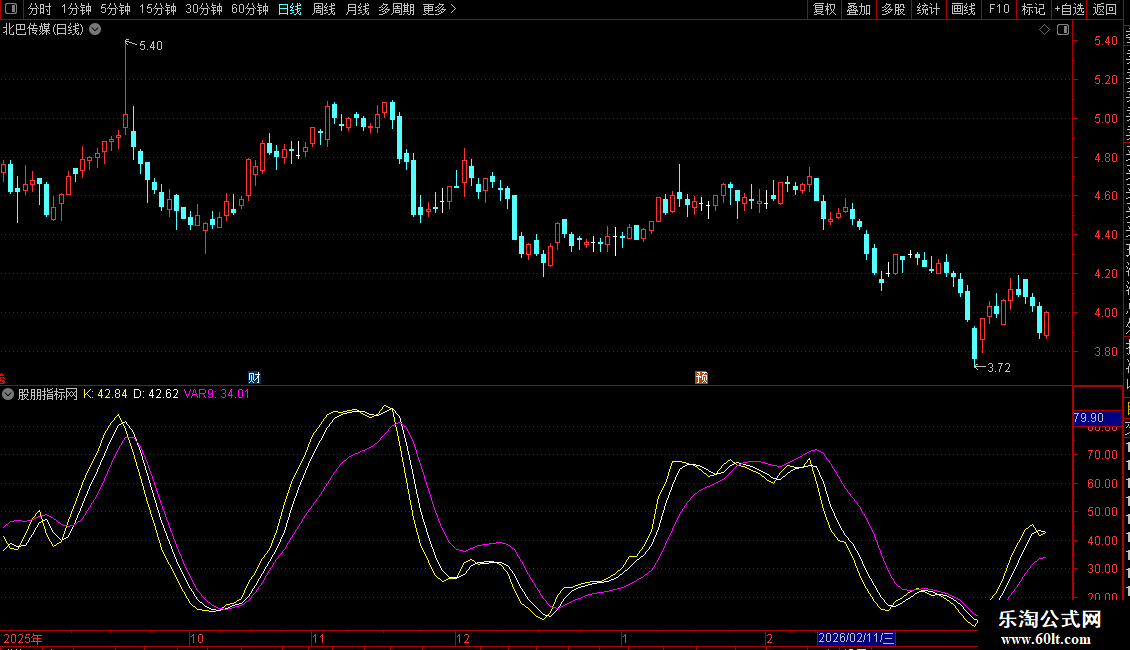Viewport: 1130px width, 650px height.
Task: Expand the 股朋指标网 indicator dropdown
Action: [8, 394]
